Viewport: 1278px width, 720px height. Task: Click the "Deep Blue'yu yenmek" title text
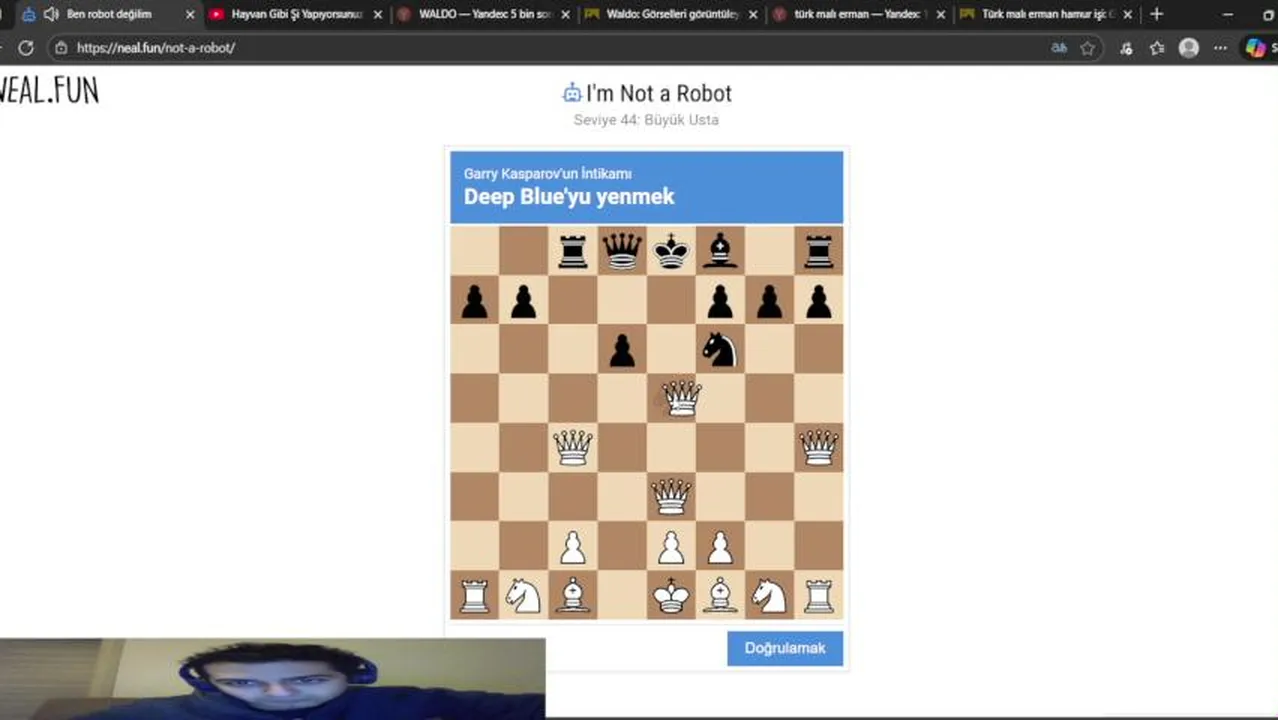click(569, 197)
